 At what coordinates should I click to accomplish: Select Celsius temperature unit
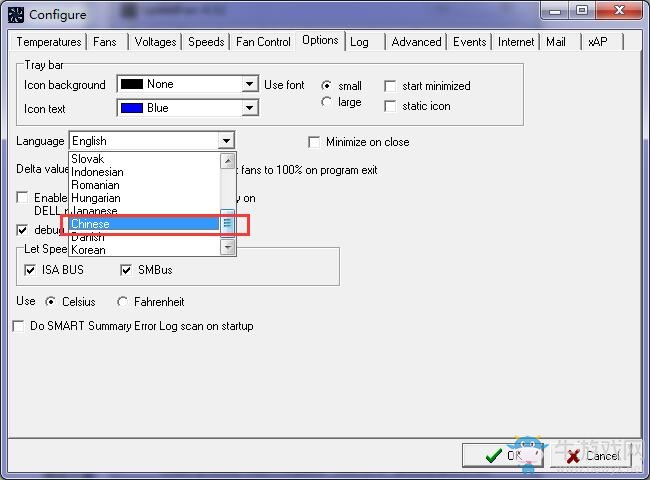tap(50, 301)
